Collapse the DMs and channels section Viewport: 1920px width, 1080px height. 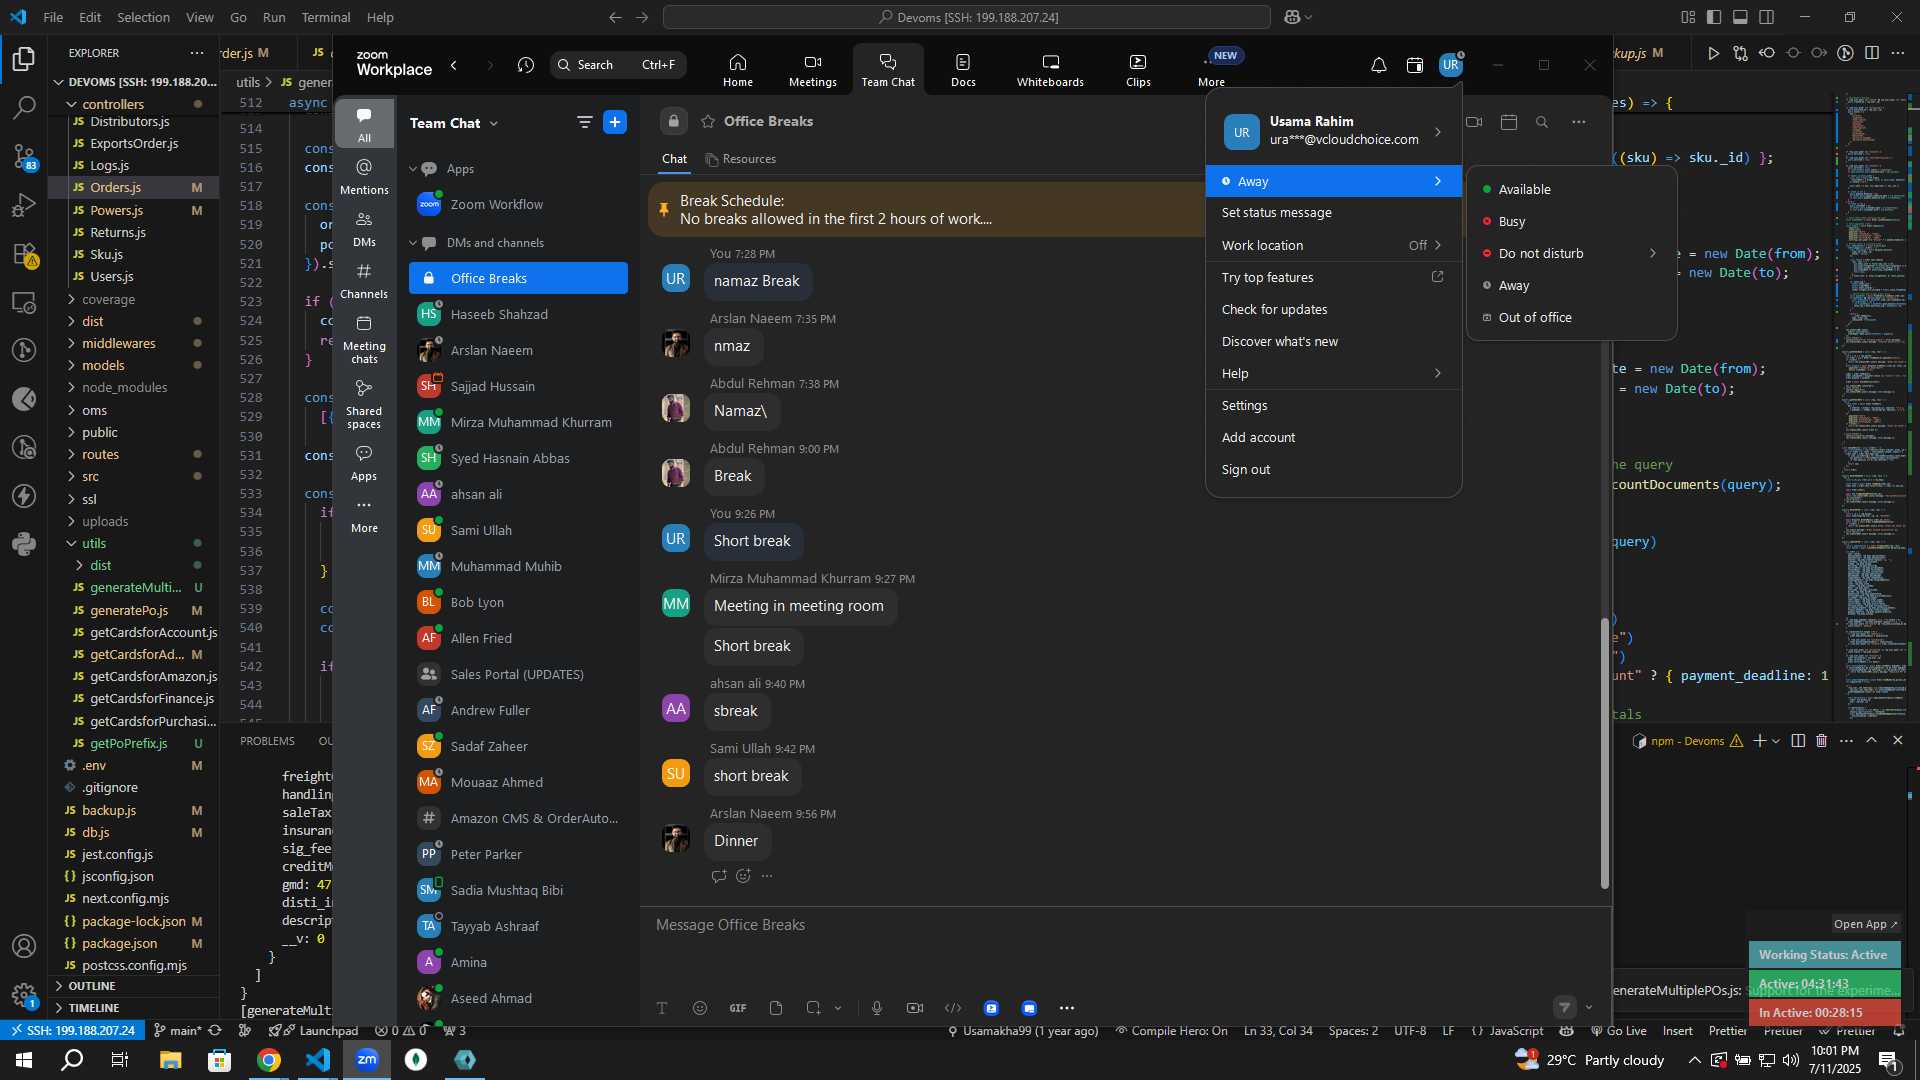(413, 243)
